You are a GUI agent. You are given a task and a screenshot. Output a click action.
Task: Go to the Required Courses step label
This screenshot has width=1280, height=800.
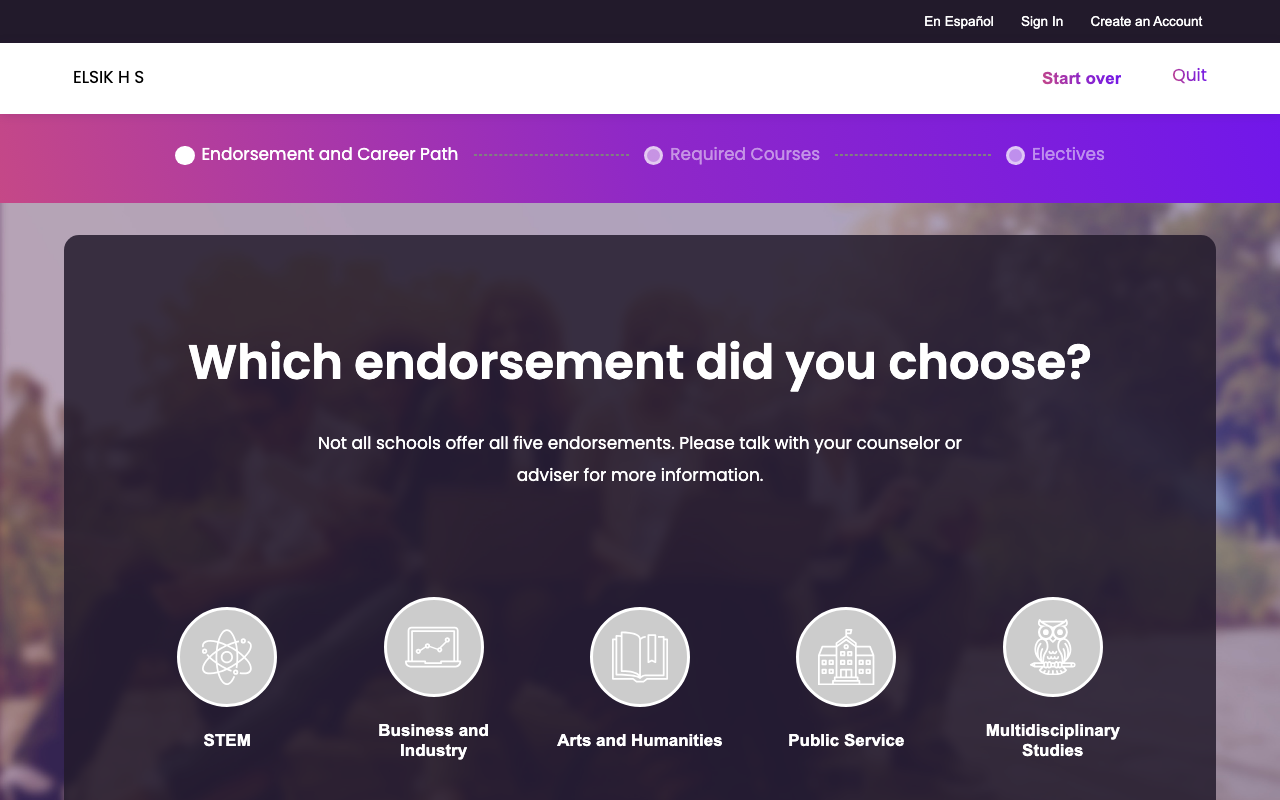coord(745,154)
